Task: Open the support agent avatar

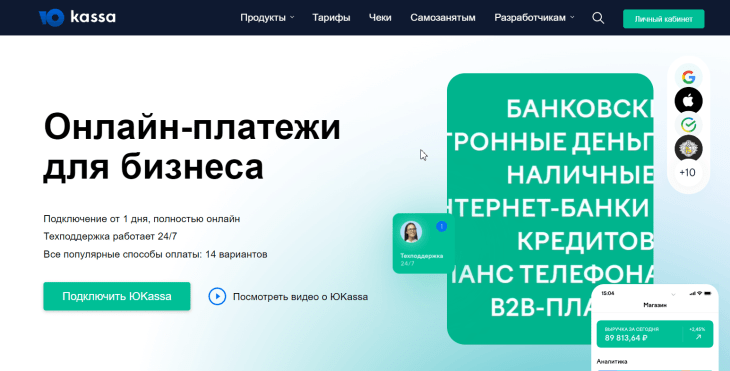Action: 411,232
